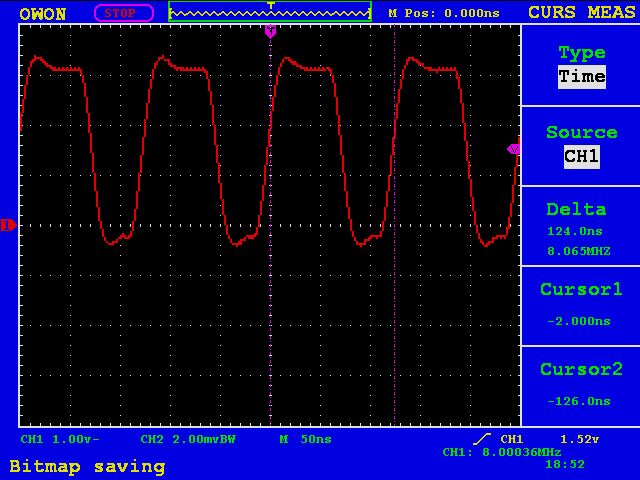
Task: Click the 8.065MHZ delta frequency value
Action: pos(579,251)
